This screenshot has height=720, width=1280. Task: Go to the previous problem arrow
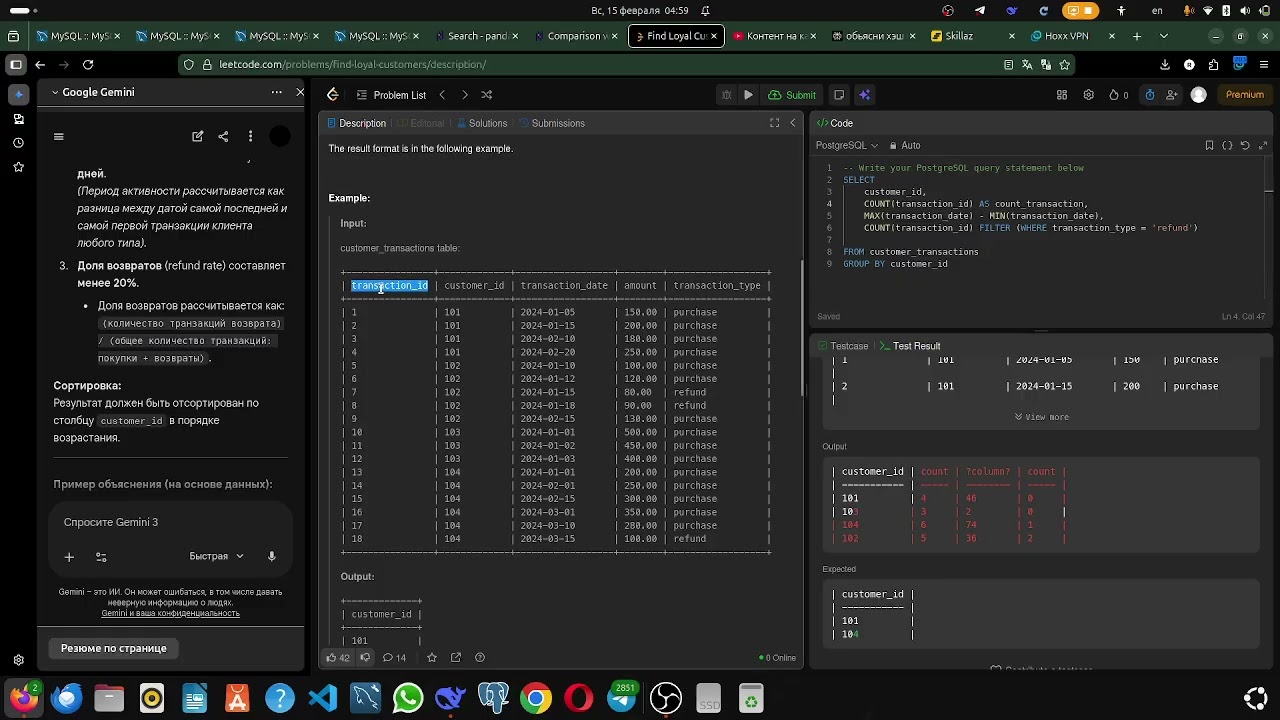tap(441, 95)
